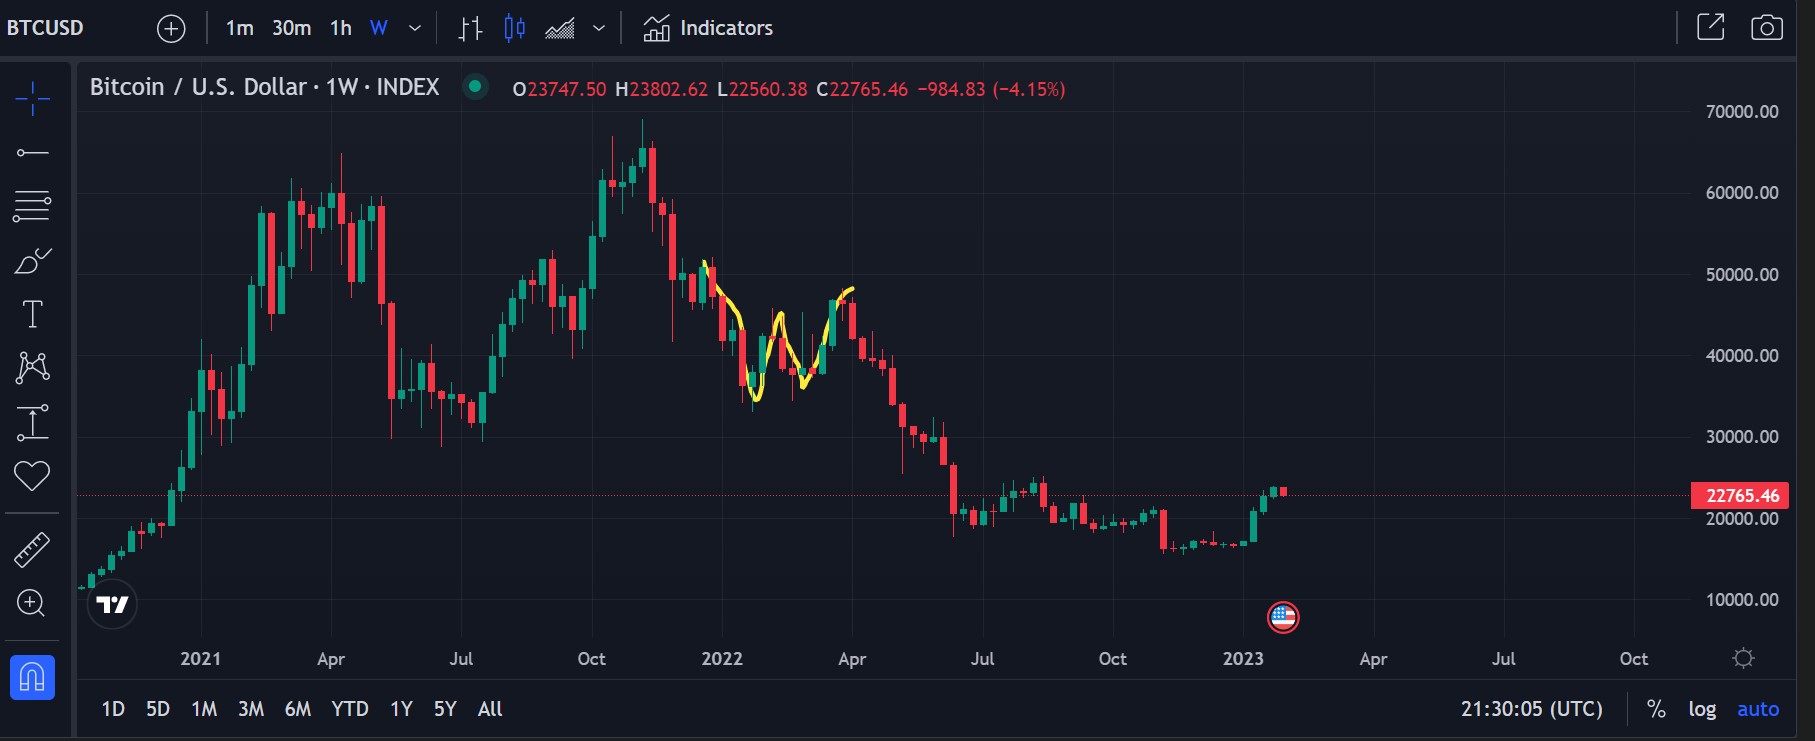The width and height of the screenshot is (1815, 741).
Task: Activate the zoom in tool
Action: pos(32,603)
